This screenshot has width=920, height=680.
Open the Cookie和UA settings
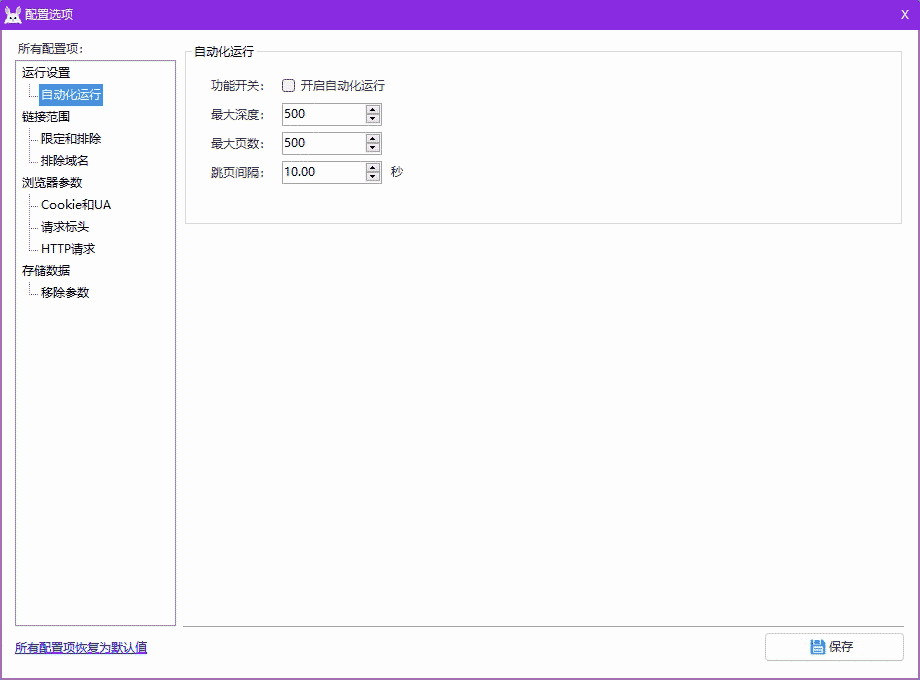[76, 205]
